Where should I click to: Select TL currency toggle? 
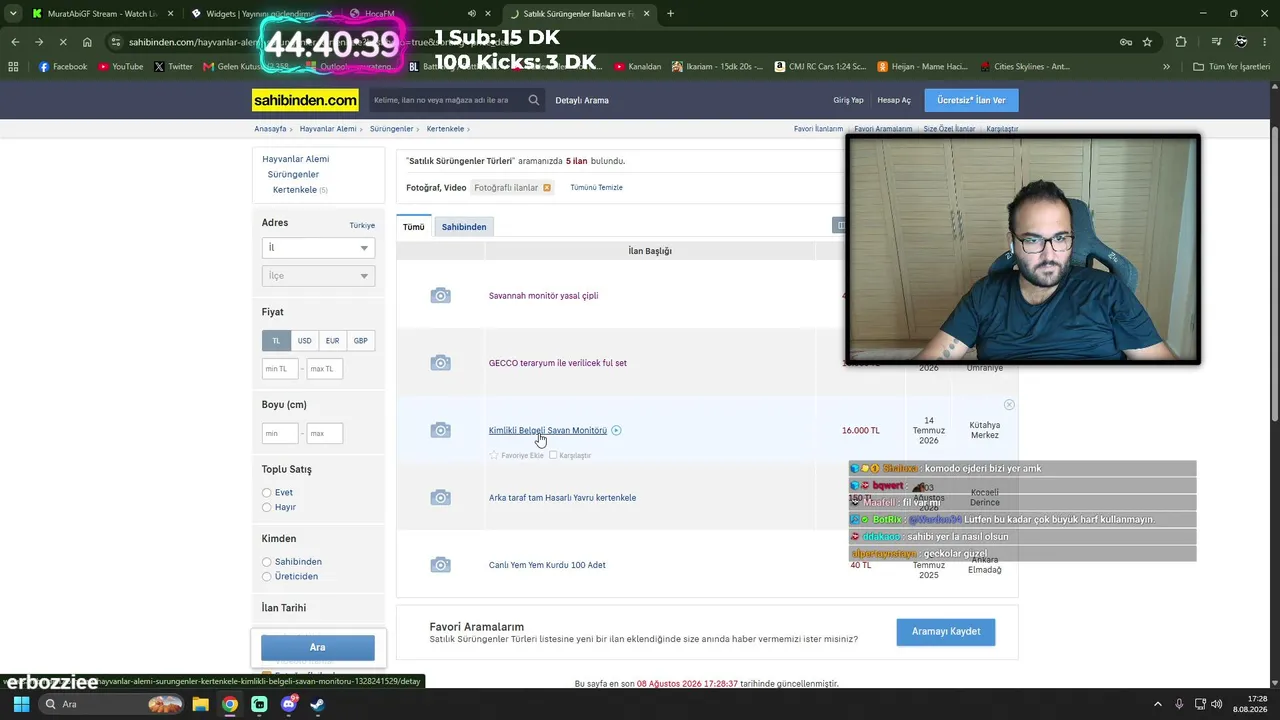tap(276, 341)
